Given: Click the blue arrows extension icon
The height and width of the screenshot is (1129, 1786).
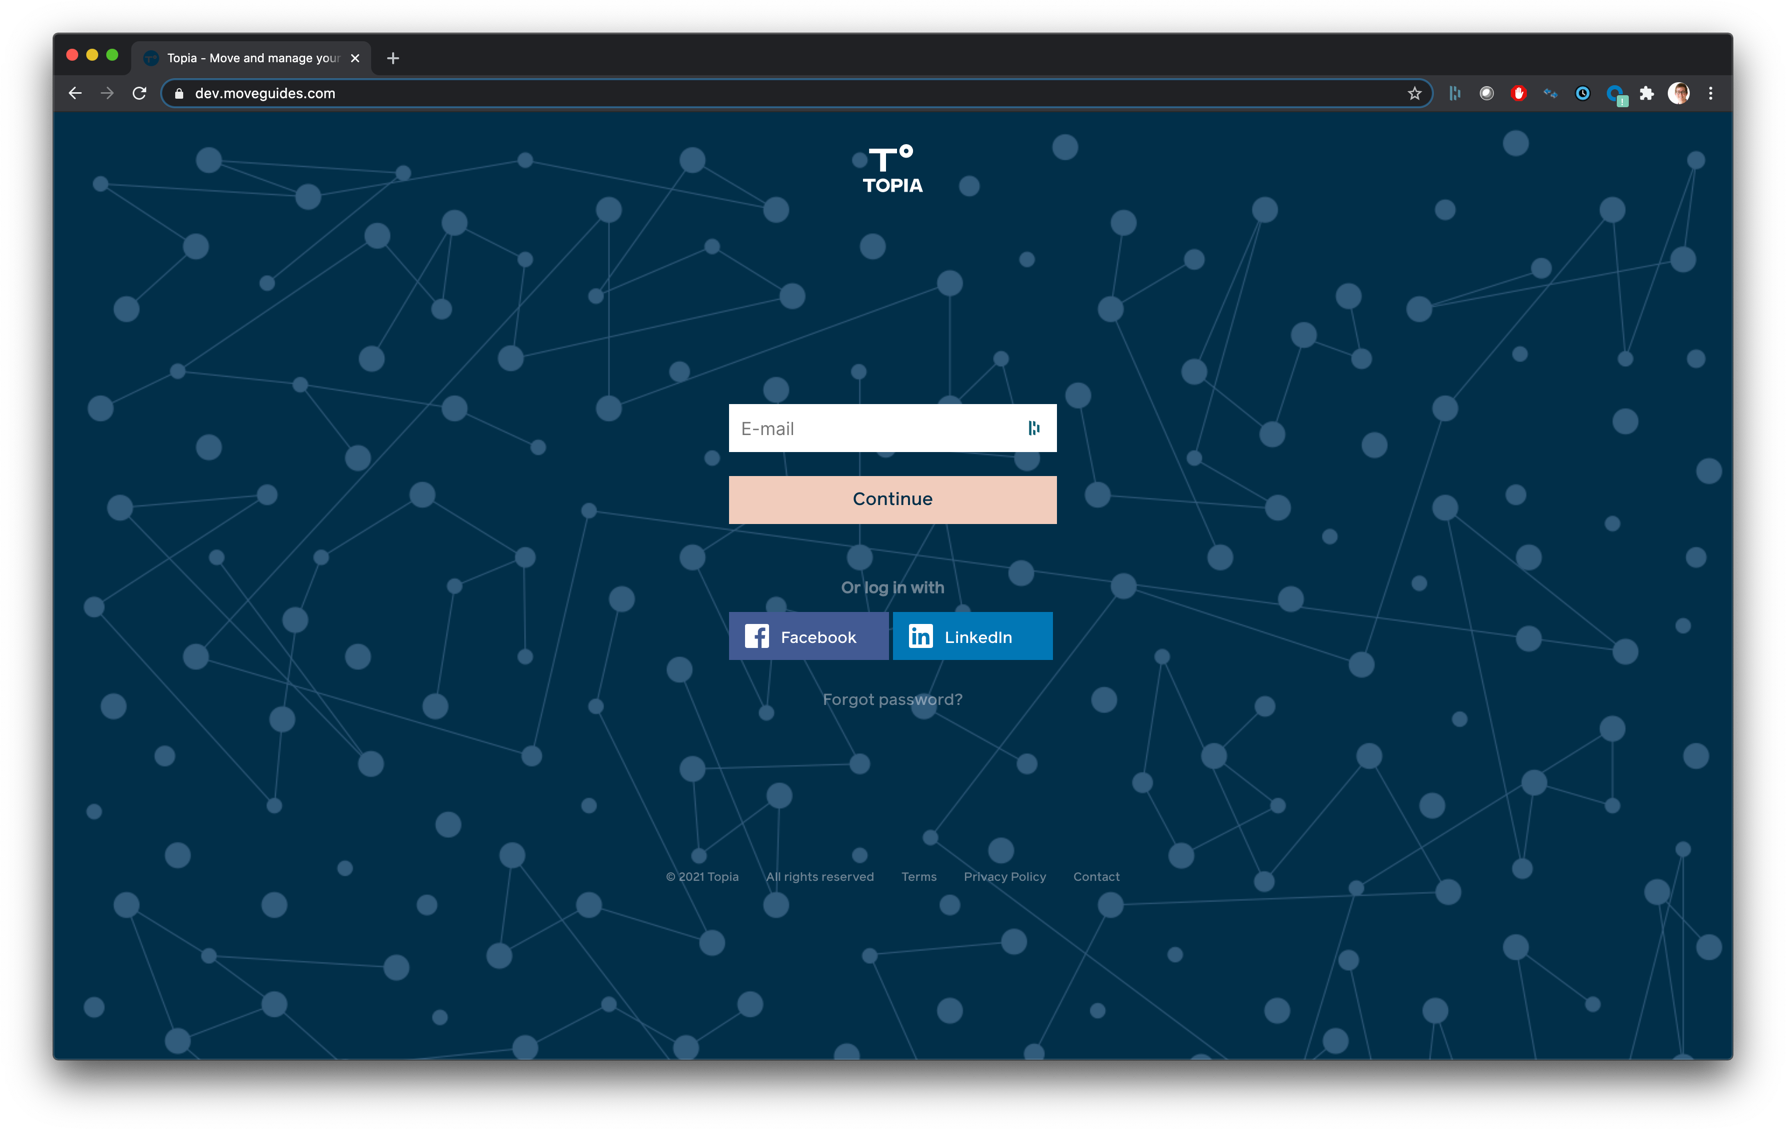Looking at the screenshot, I should point(1550,93).
